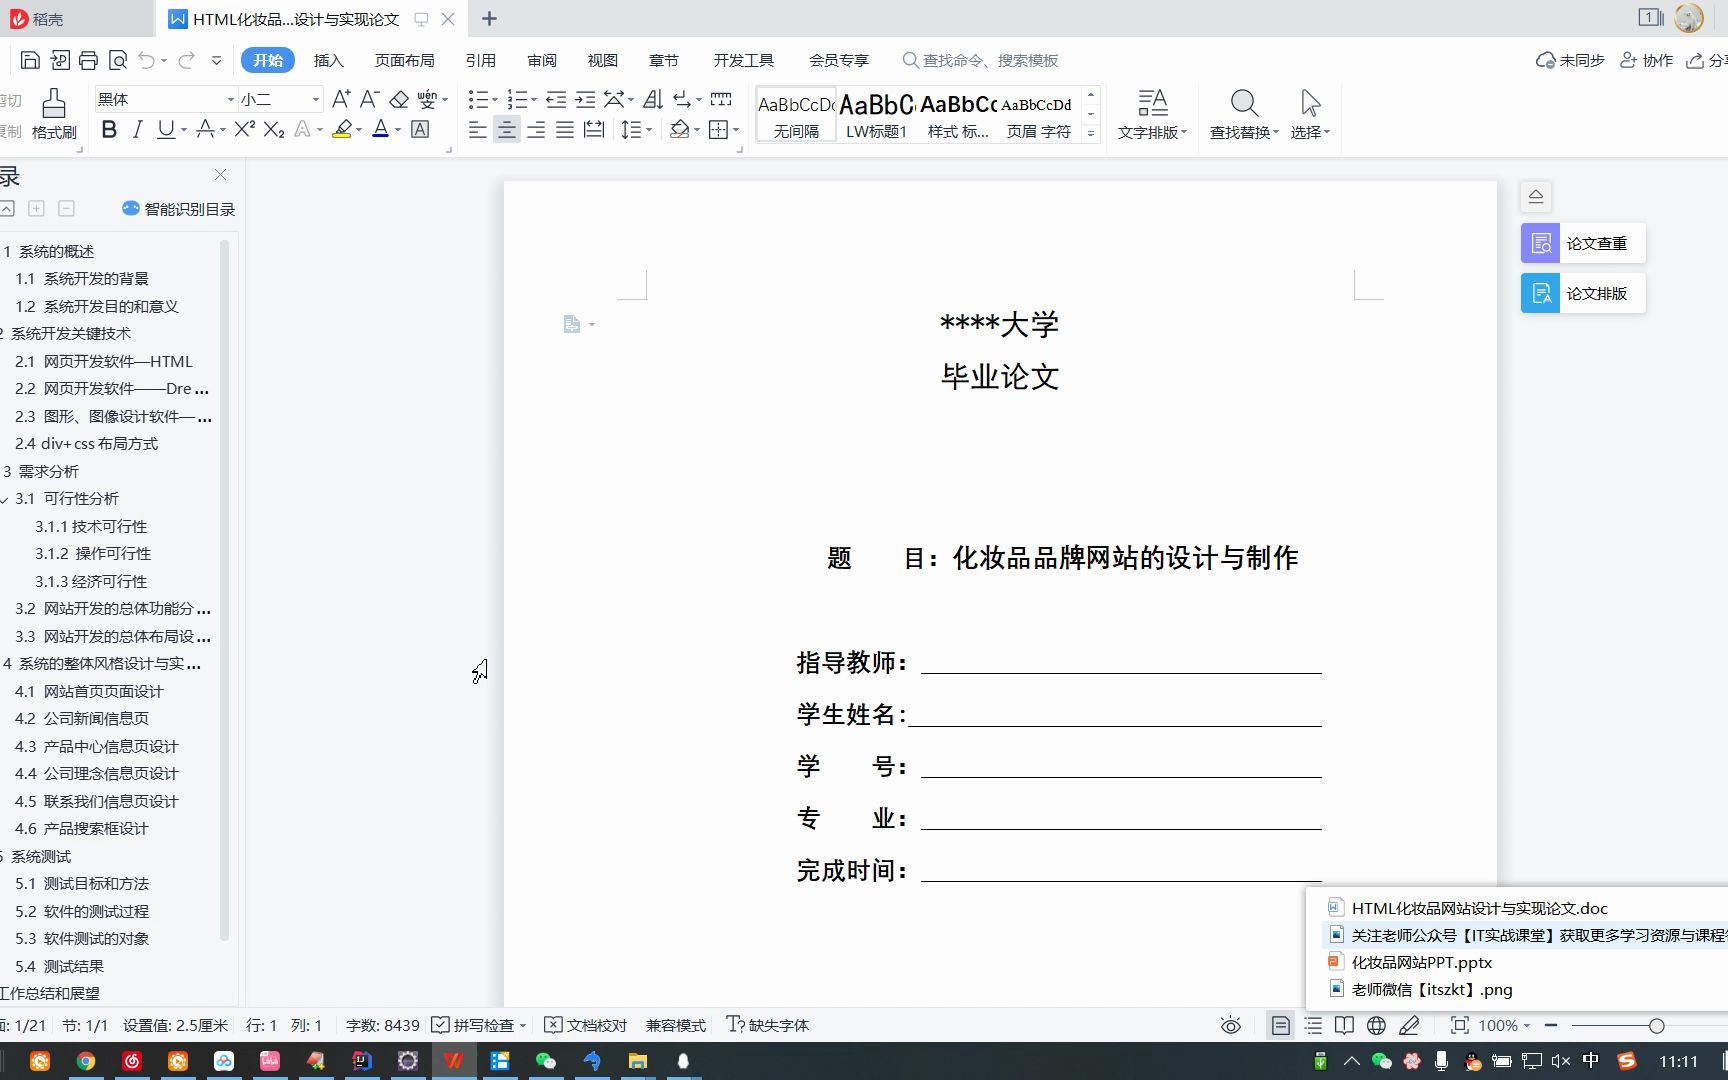Open the font size dropdown
The image size is (1728, 1080).
click(314, 99)
